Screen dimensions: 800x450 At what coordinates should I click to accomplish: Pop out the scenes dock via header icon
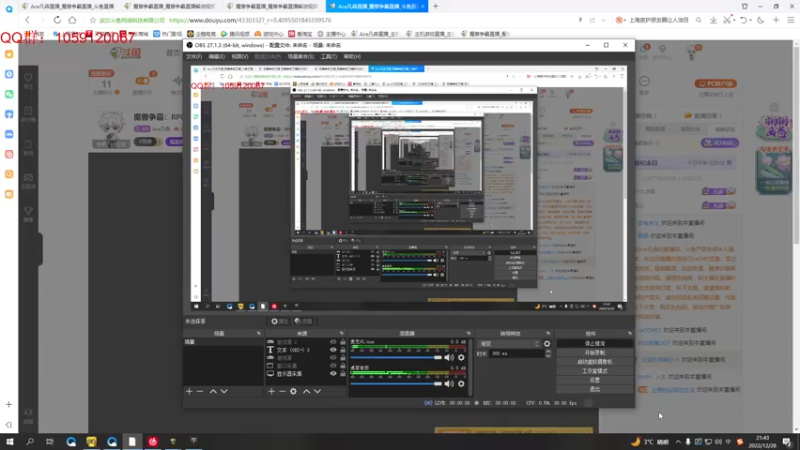pyautogui.click(x=258, y=333)
